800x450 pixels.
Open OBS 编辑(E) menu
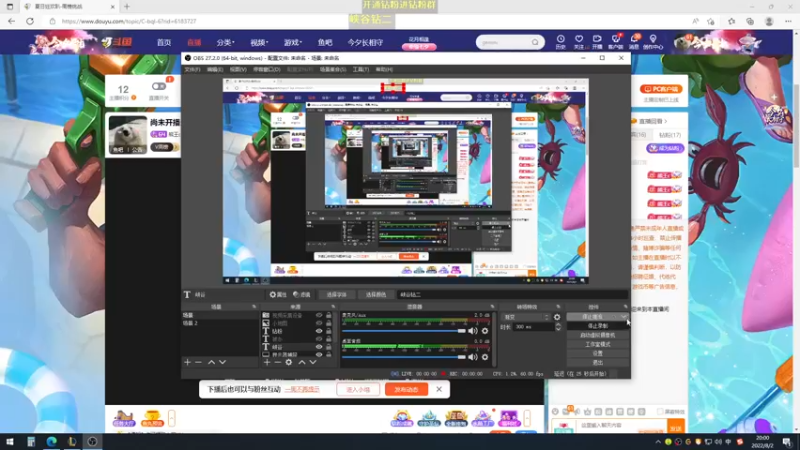(x=215, y=69)
